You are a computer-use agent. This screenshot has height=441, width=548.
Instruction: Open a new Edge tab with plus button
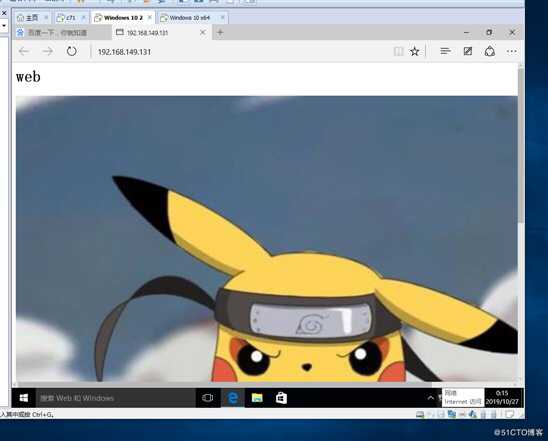(x=220, y=32)
